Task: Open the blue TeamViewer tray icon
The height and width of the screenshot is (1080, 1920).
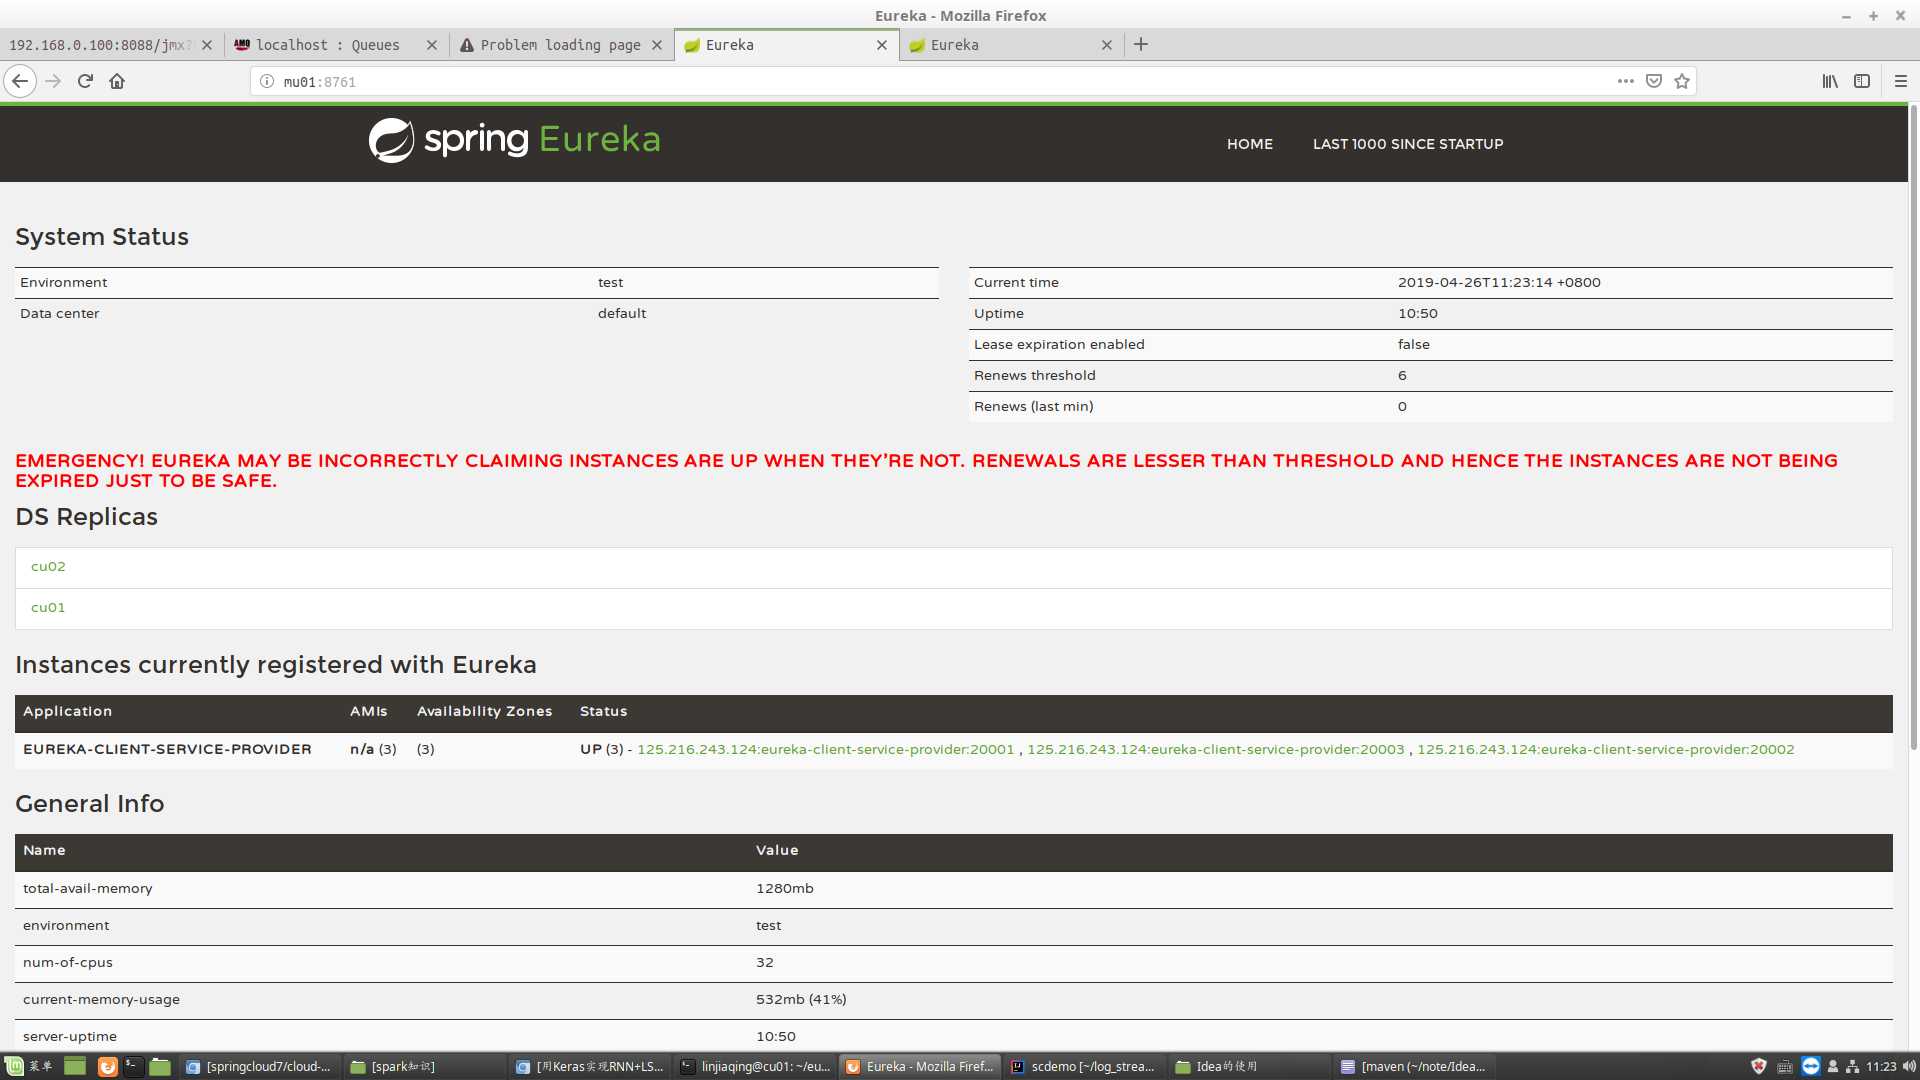Action: pos(1811,1066)
